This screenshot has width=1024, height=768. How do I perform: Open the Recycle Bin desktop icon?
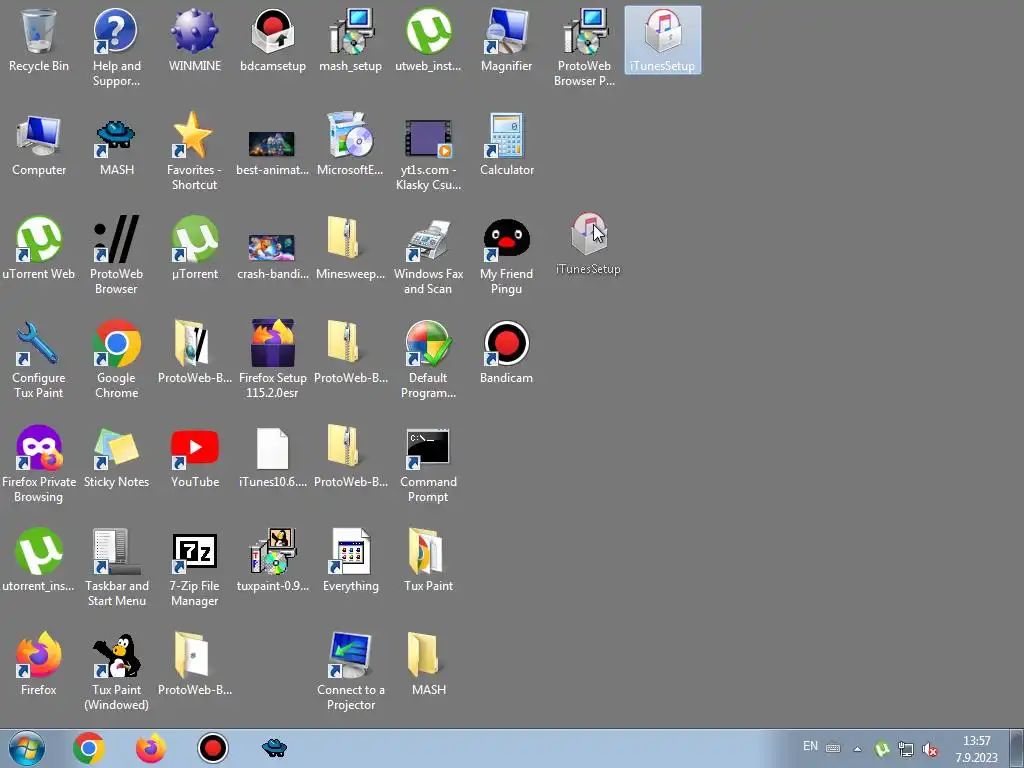click(39, 39)
